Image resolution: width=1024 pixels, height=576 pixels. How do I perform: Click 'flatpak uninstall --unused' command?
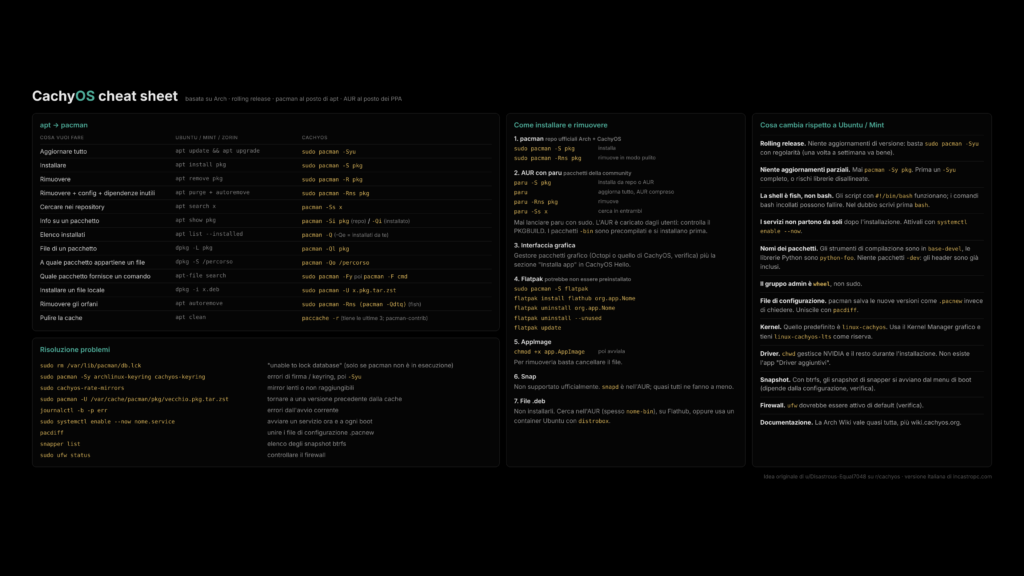[x=558, y=318]
